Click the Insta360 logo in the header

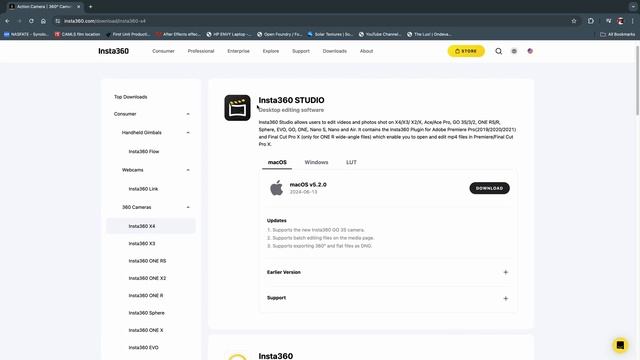pos(113,51)
